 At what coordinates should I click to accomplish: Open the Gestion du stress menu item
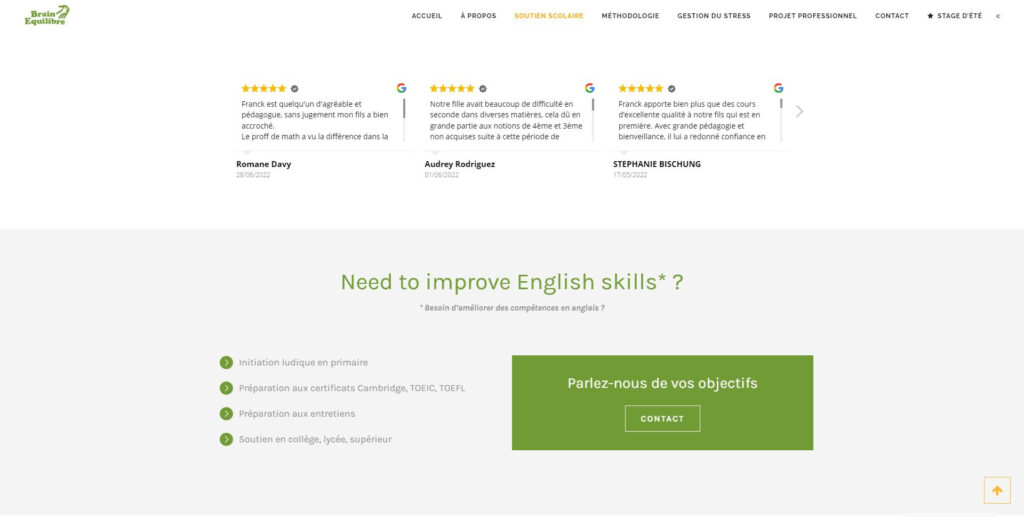click(714, 16)
